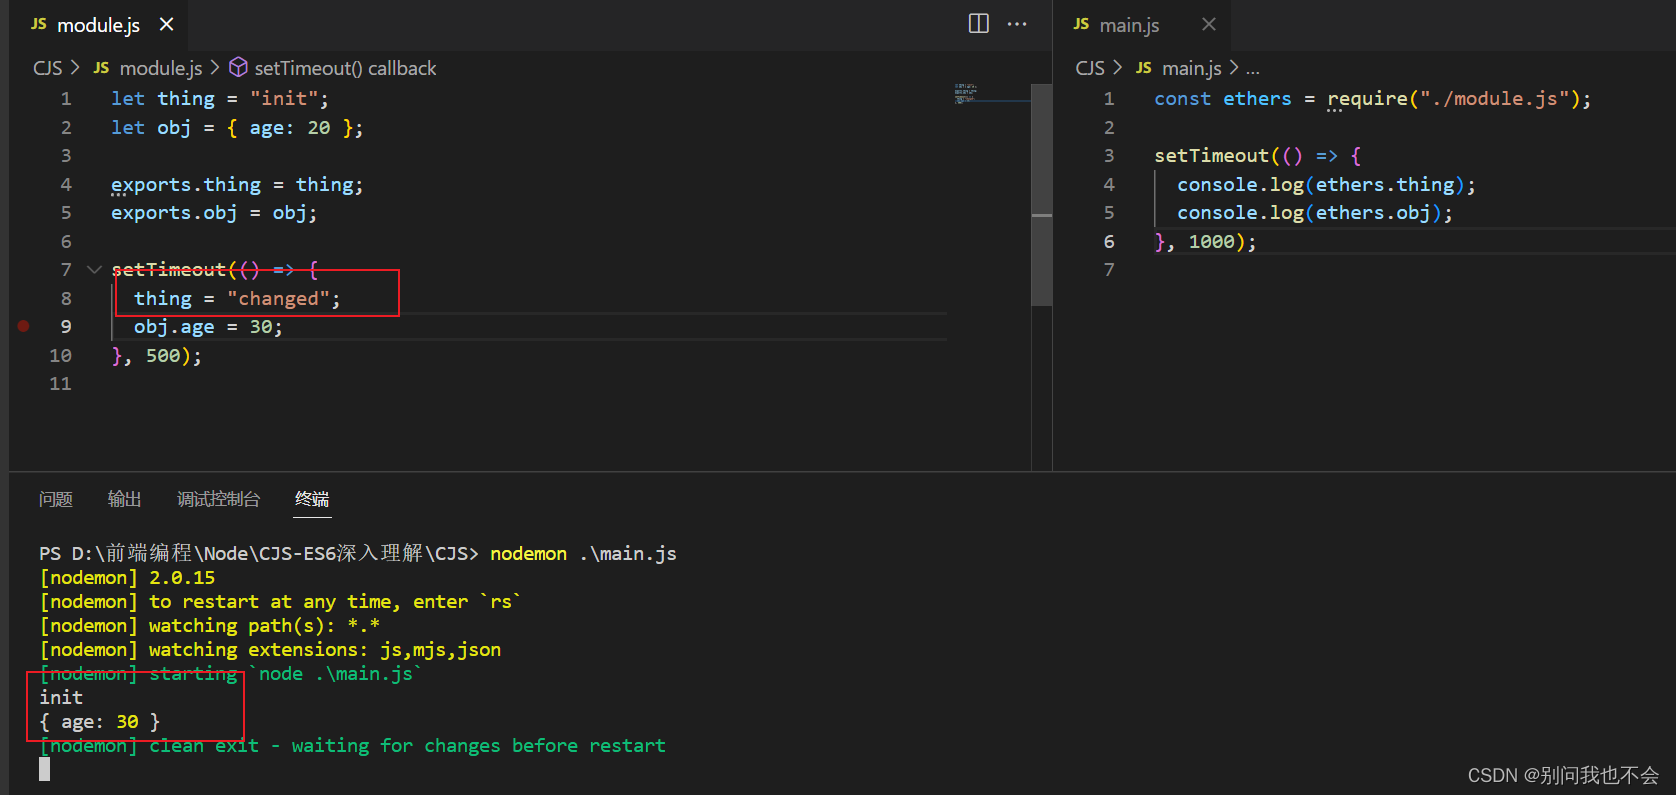Open the 输出 panel tab
This screenshot has height=795, width=1676.
click(x=125, y=499)
